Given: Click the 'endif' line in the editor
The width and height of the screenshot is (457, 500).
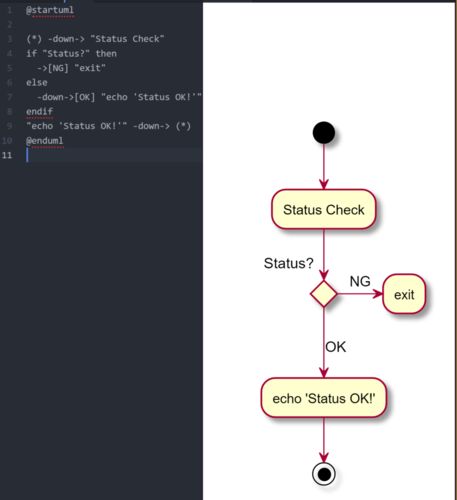Looking at the screenshot, I should [39, 111].
